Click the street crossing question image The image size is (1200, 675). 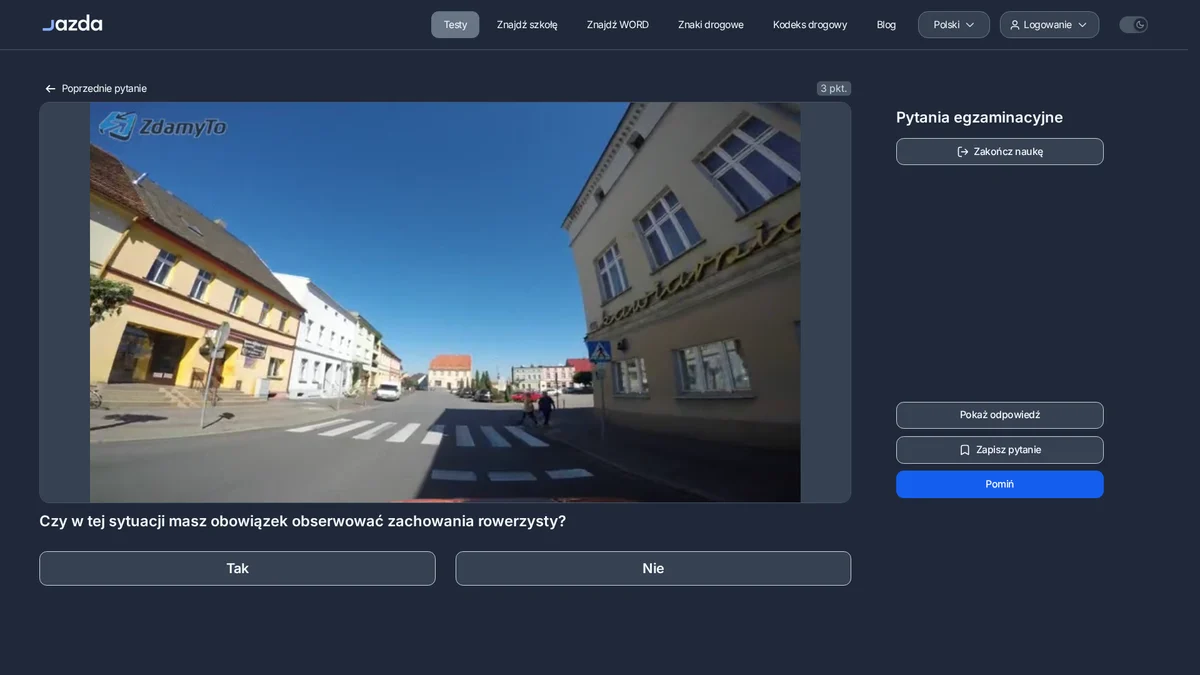445,302
